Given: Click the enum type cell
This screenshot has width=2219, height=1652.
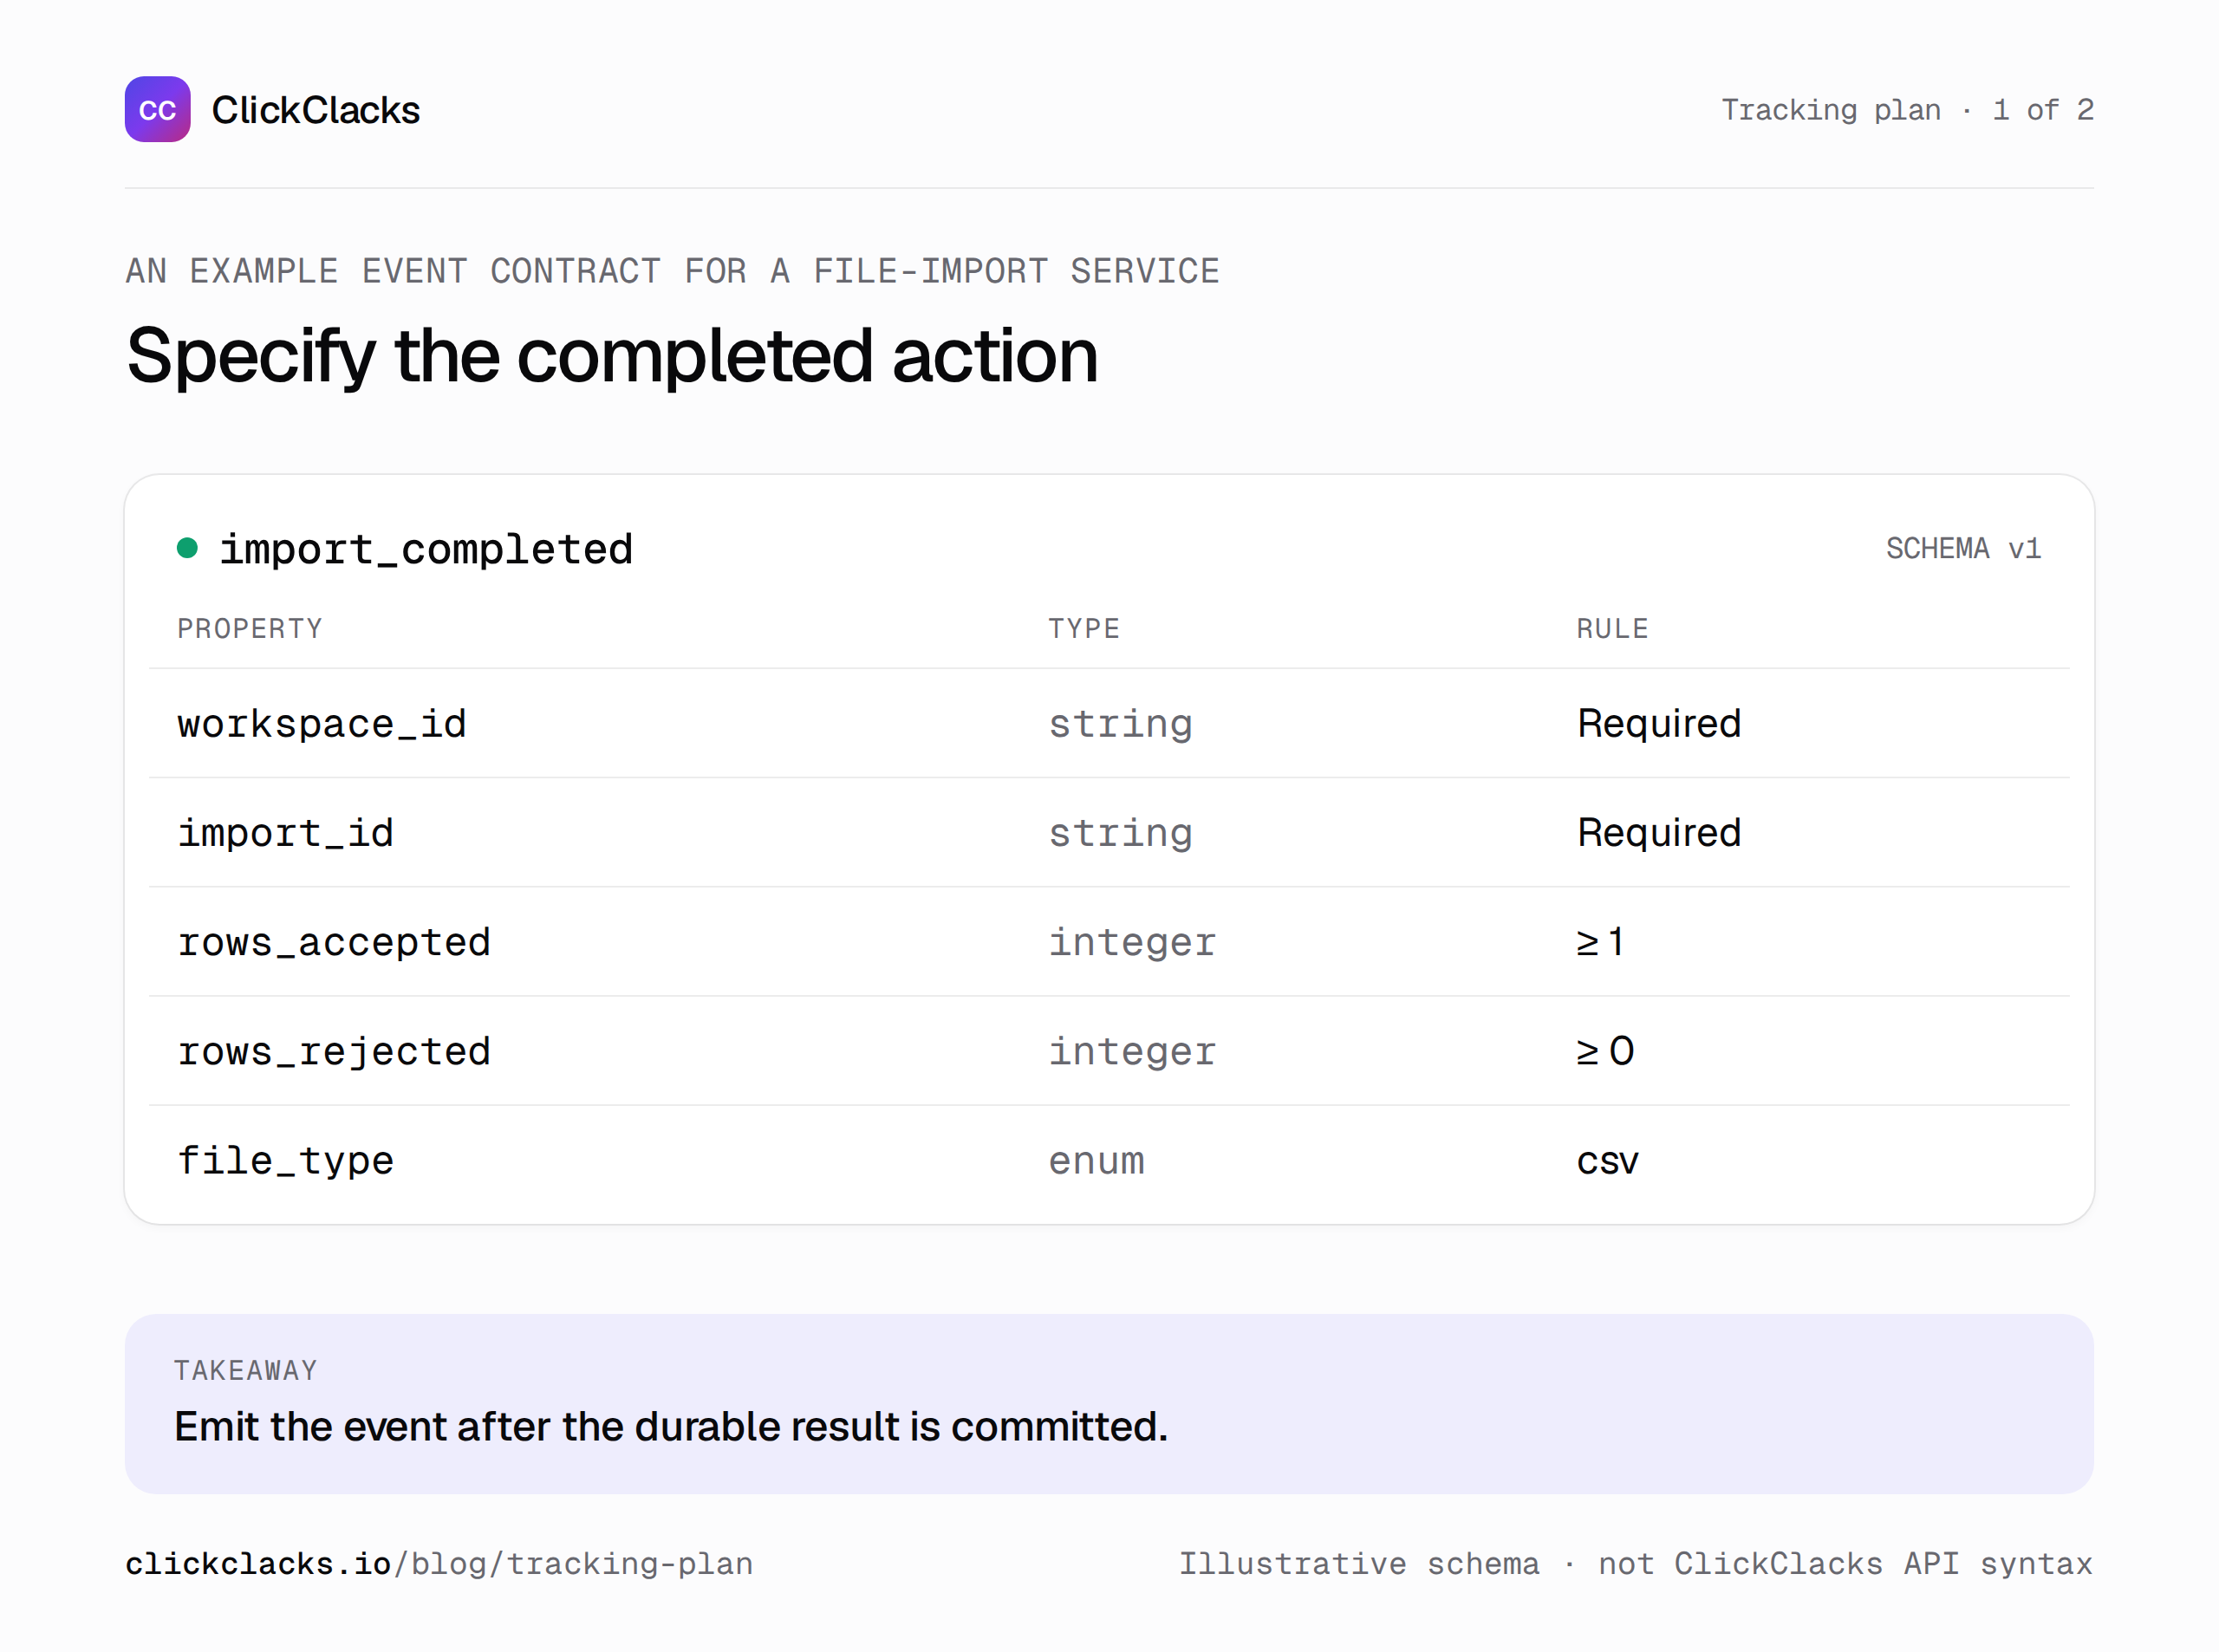Looking at the screenshot, I should [x=1096, y=1161].
